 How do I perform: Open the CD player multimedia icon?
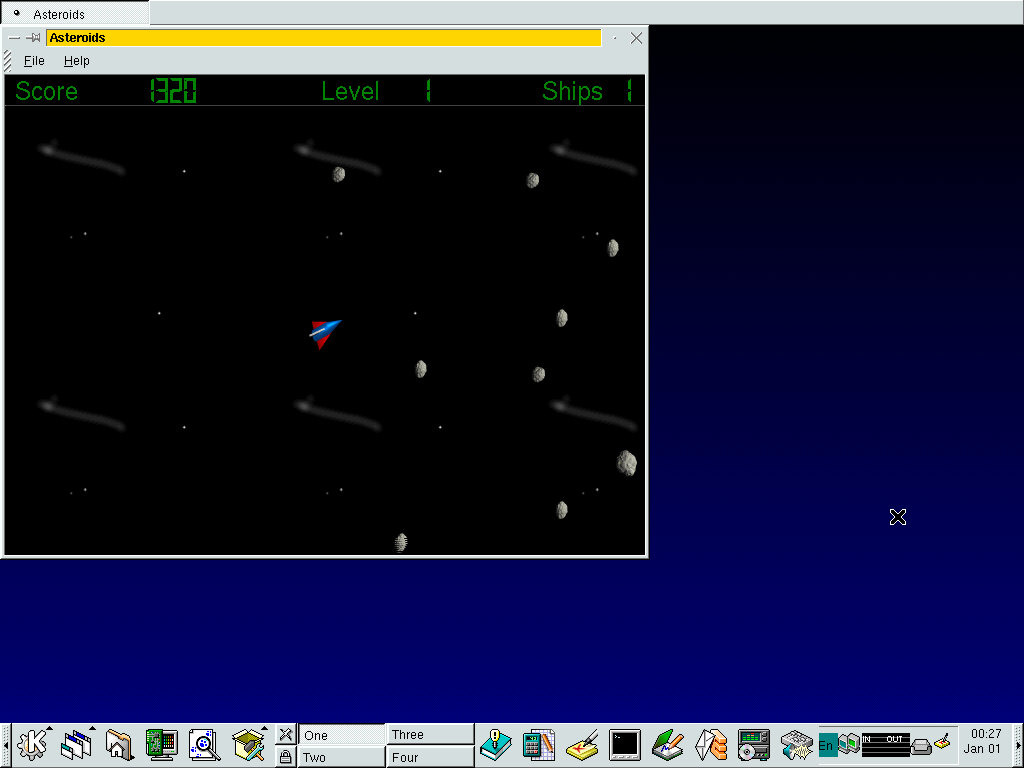[753, 744]
